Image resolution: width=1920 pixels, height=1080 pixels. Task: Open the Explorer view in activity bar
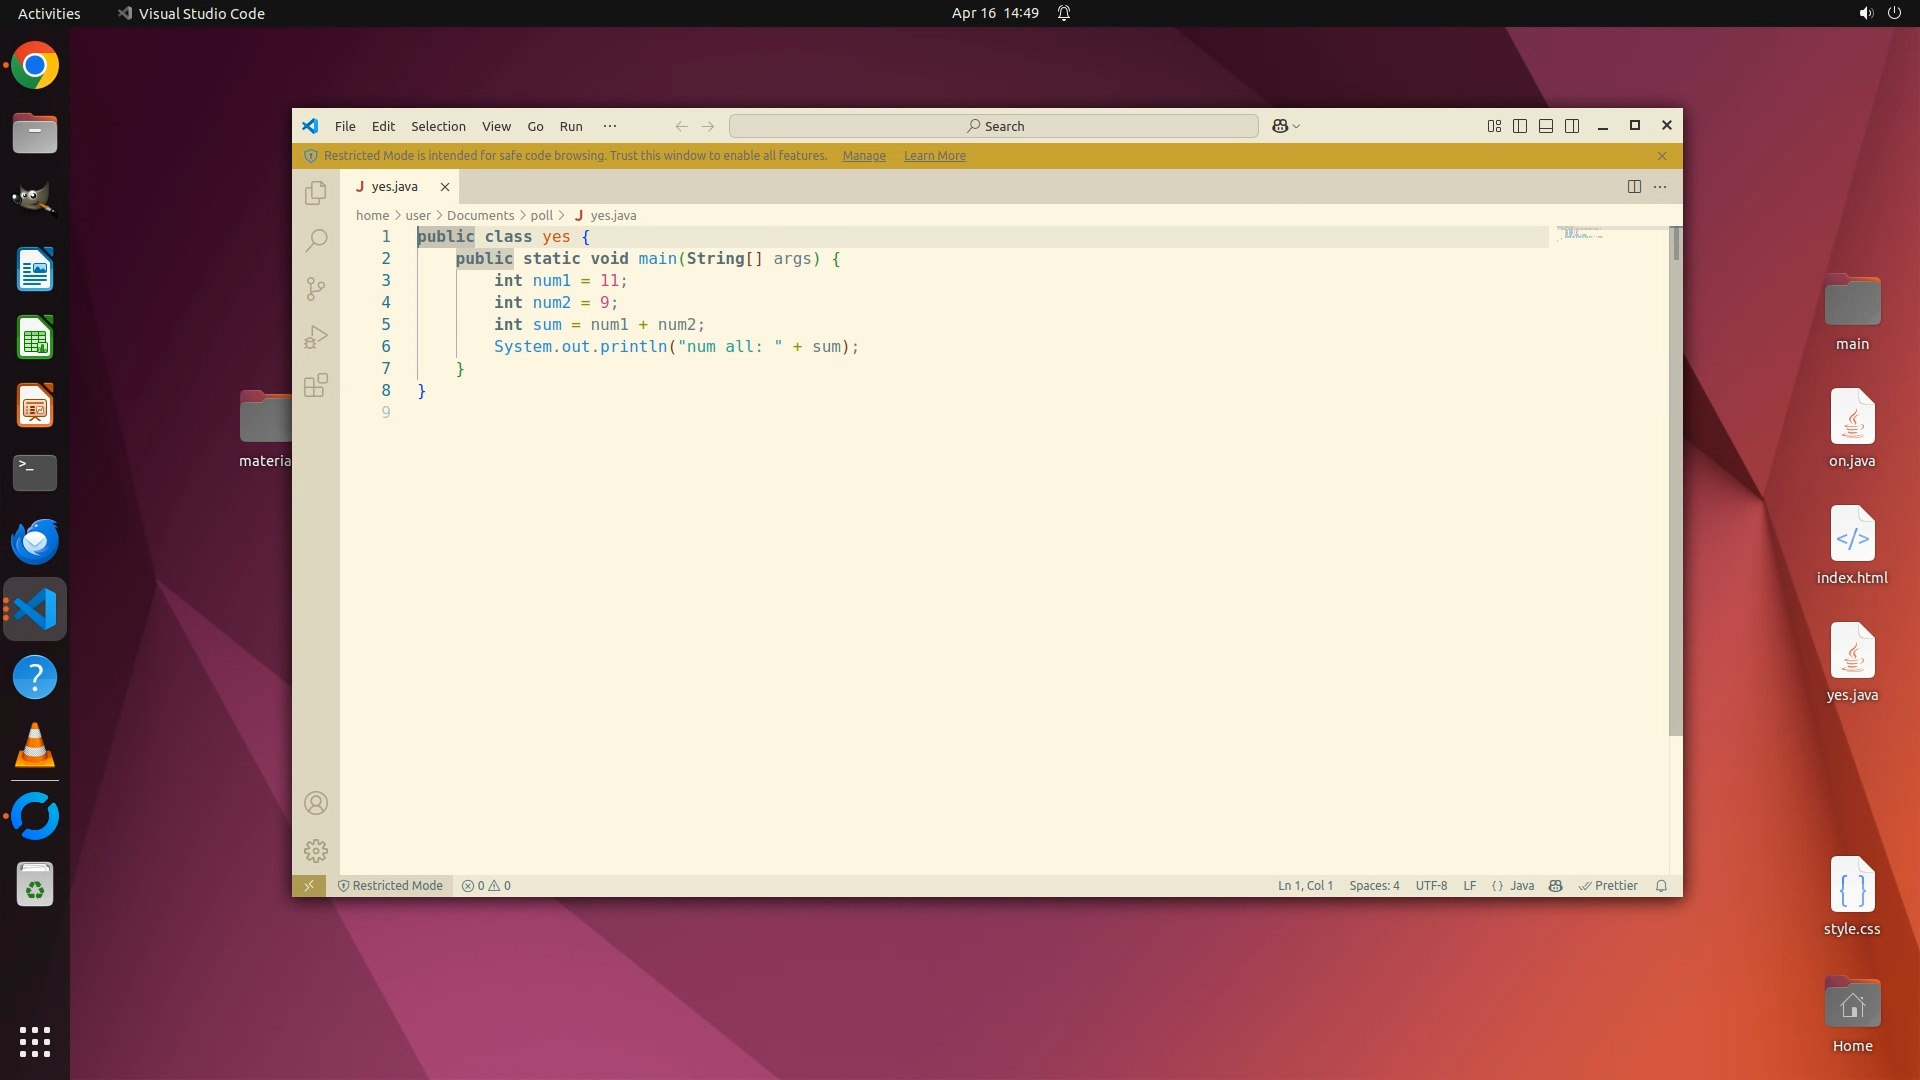coord(316,192)
